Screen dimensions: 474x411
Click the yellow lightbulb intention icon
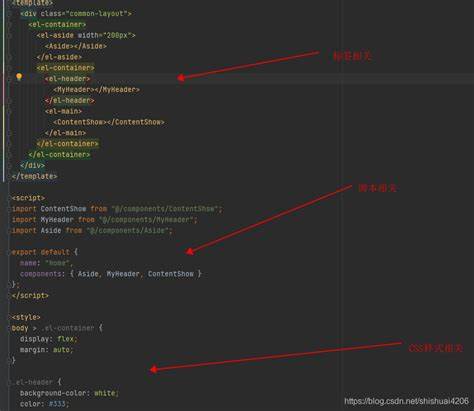click(x=19, y=77)
